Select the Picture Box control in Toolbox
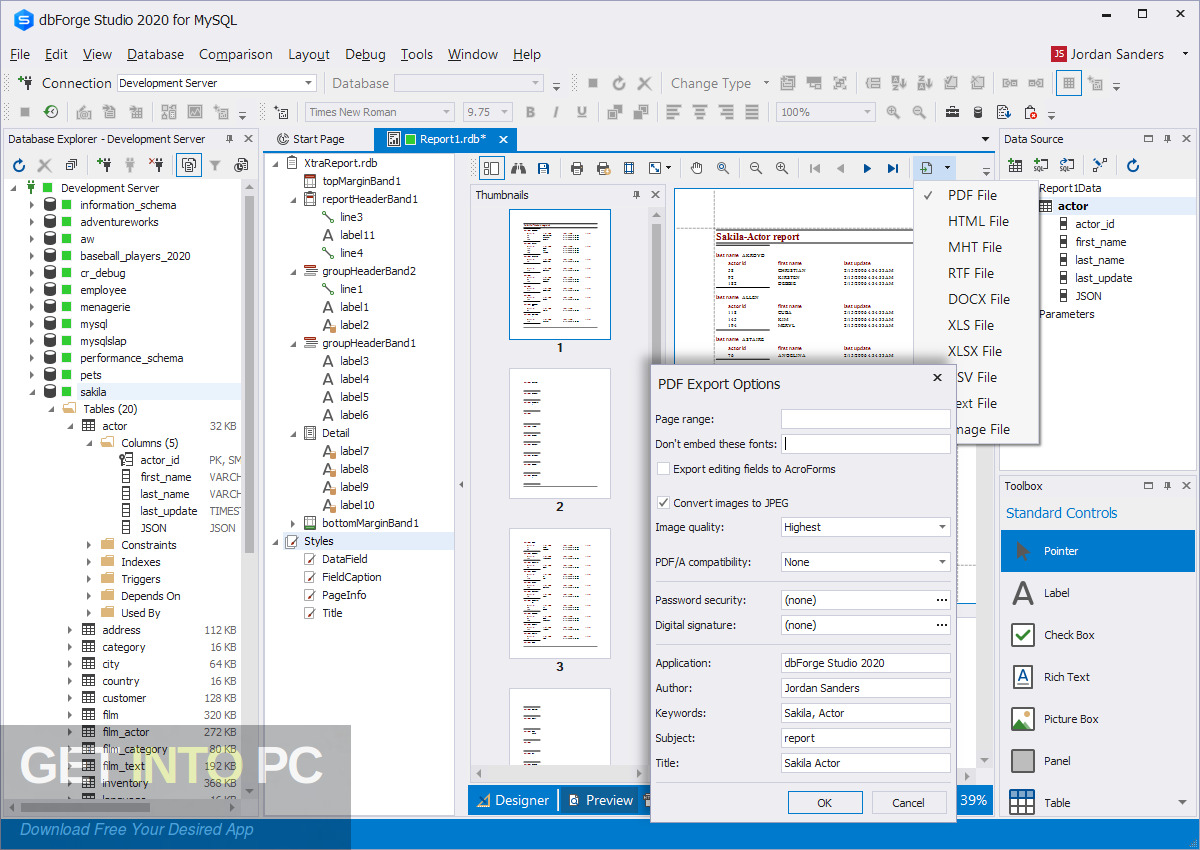Screen dimensions: 1200x850 coord(1098,719)
